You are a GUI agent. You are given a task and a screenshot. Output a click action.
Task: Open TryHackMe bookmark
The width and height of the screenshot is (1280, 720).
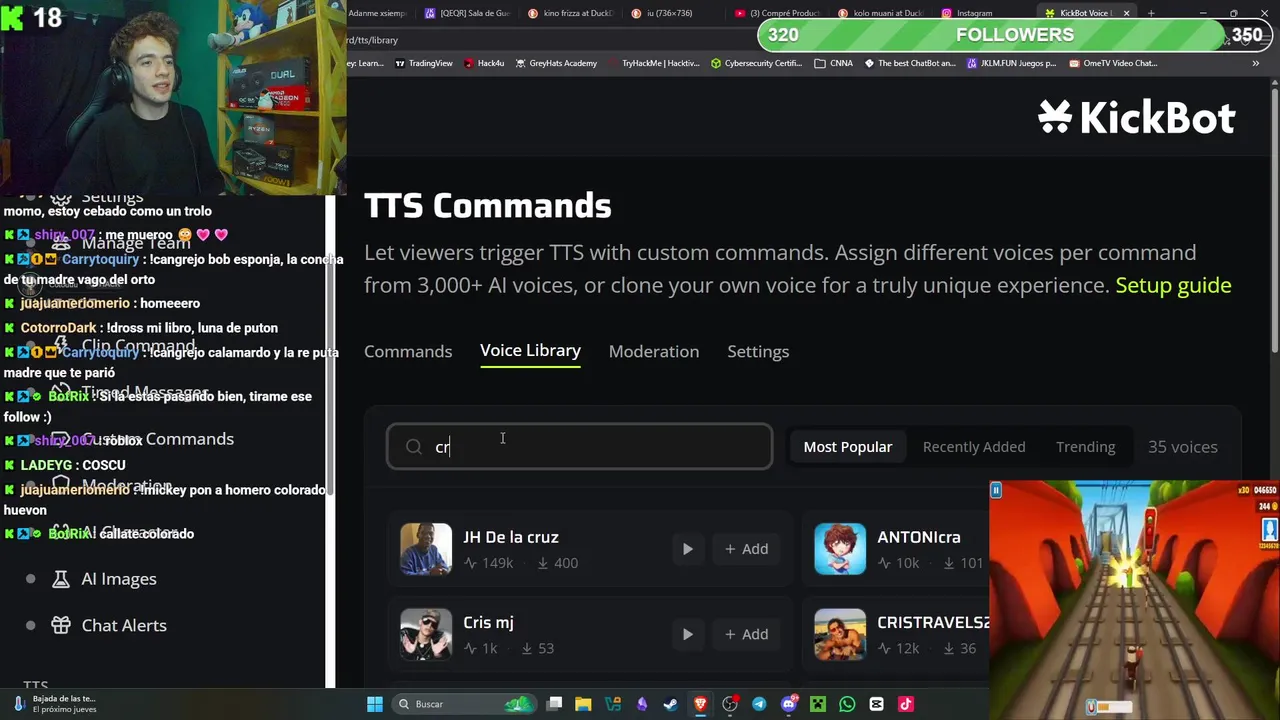click(653, 63)
